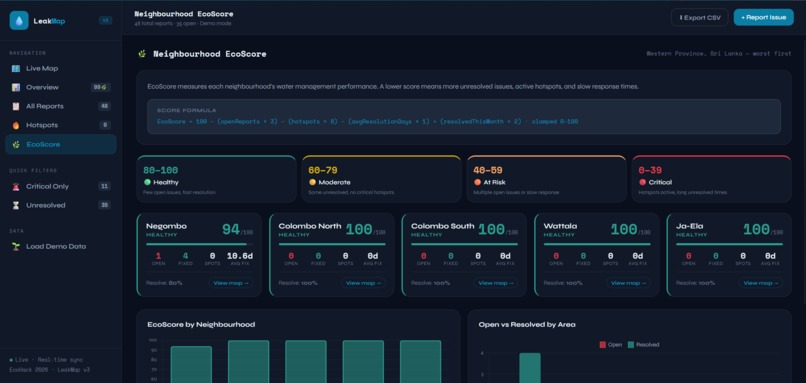Click the Load Demo Data sprout icon
The image size is (806, 383).
16,246
